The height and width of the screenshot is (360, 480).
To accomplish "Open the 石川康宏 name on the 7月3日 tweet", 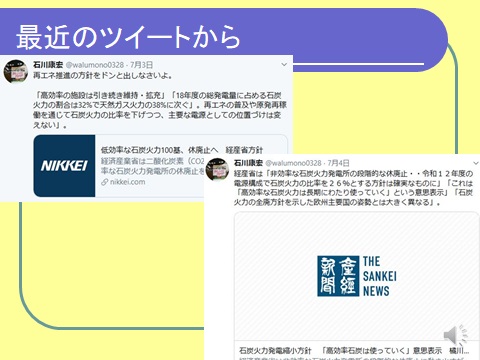I will coord(48,65).
